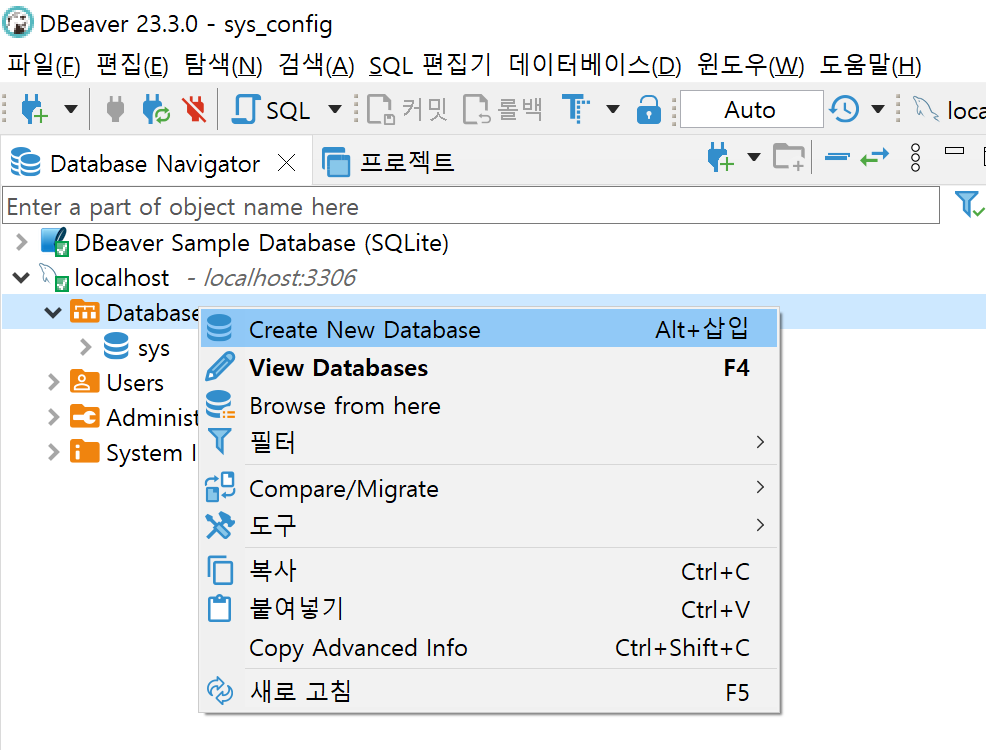Expand DBeaver Sample Database node
This screenshot has height=750, width=986.
21,242
